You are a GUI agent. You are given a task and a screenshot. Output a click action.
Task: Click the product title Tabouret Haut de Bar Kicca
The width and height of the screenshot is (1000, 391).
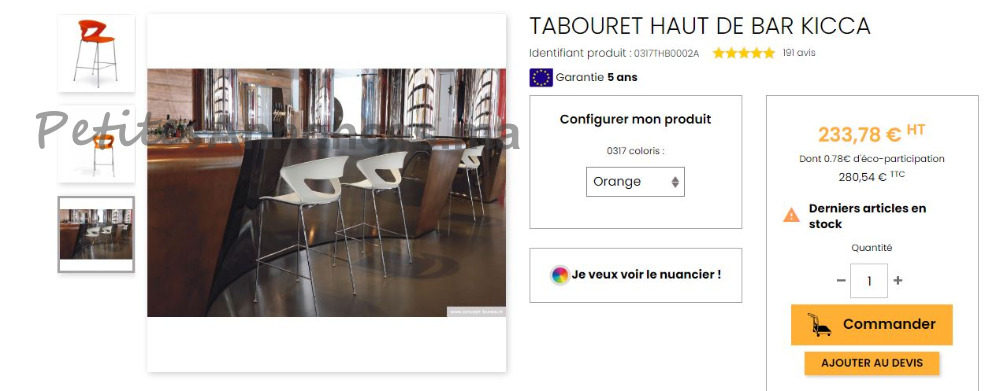click(700, 26)
